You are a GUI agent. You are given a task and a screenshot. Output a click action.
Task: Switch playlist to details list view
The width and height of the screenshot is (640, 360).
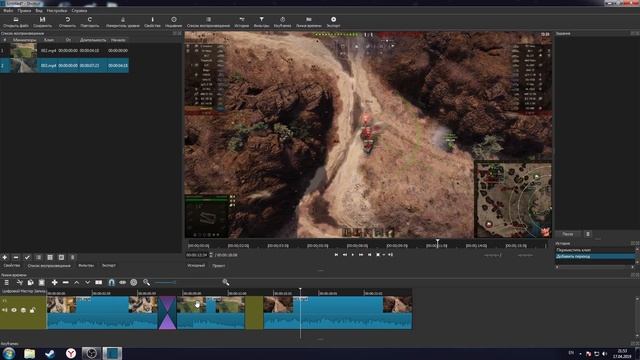coord(38,258)
